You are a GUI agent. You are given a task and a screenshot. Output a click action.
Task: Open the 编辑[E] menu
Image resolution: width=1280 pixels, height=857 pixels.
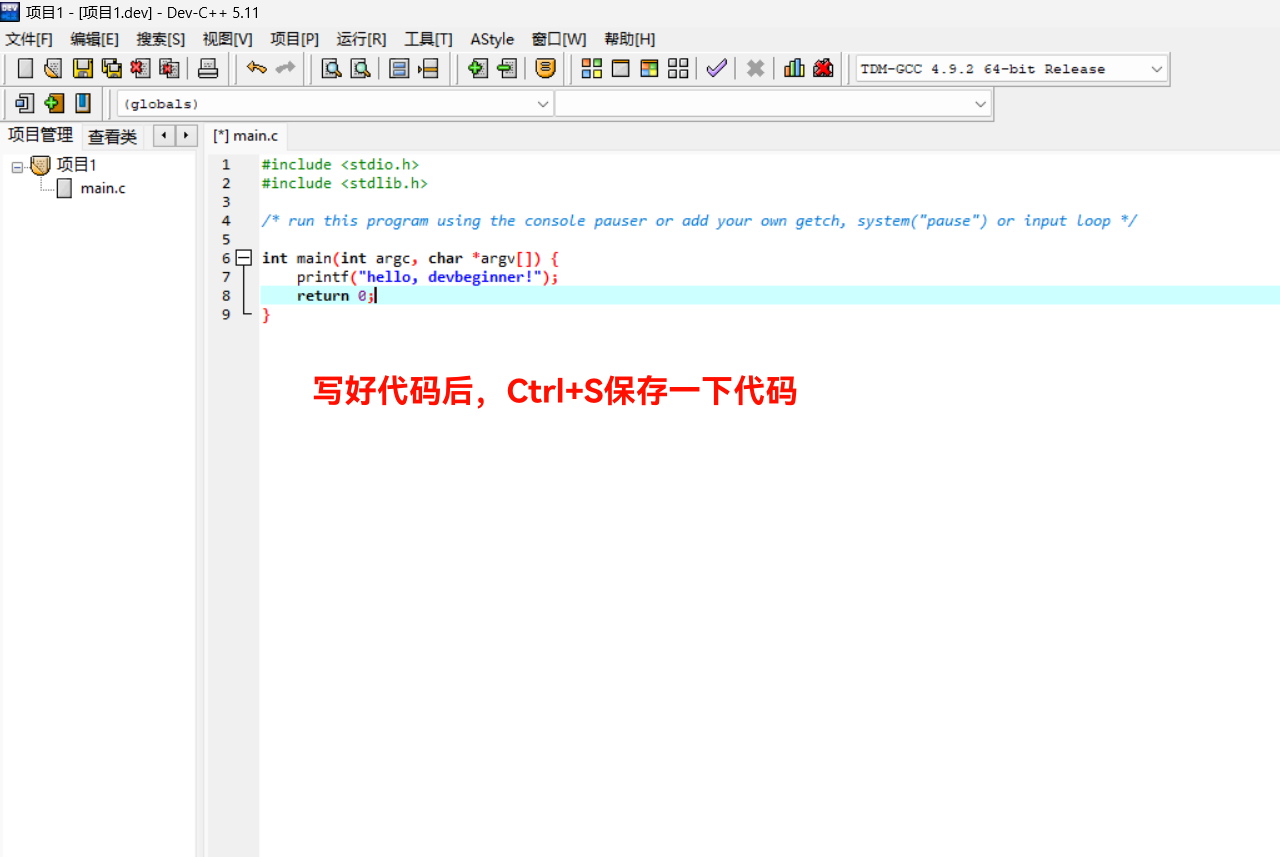coord(94,39)
